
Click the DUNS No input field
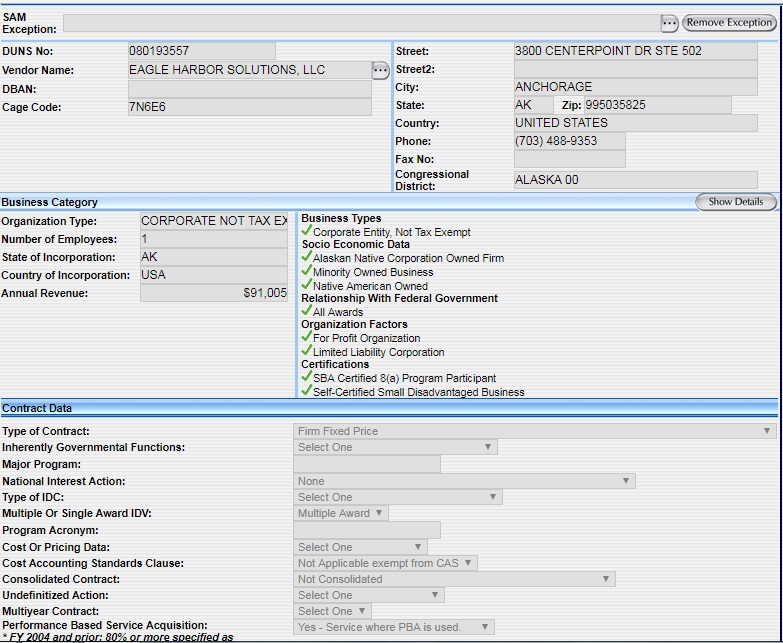point(201,51)
